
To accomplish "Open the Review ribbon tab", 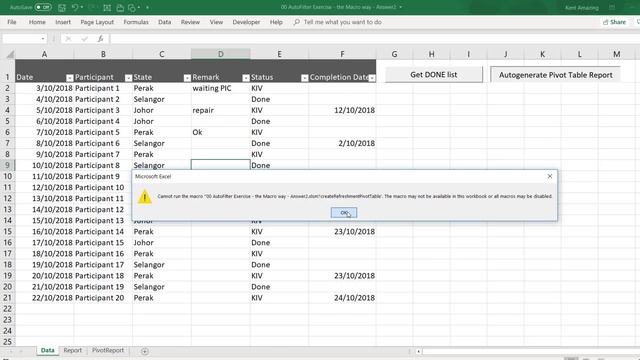I will click(190, 22).
